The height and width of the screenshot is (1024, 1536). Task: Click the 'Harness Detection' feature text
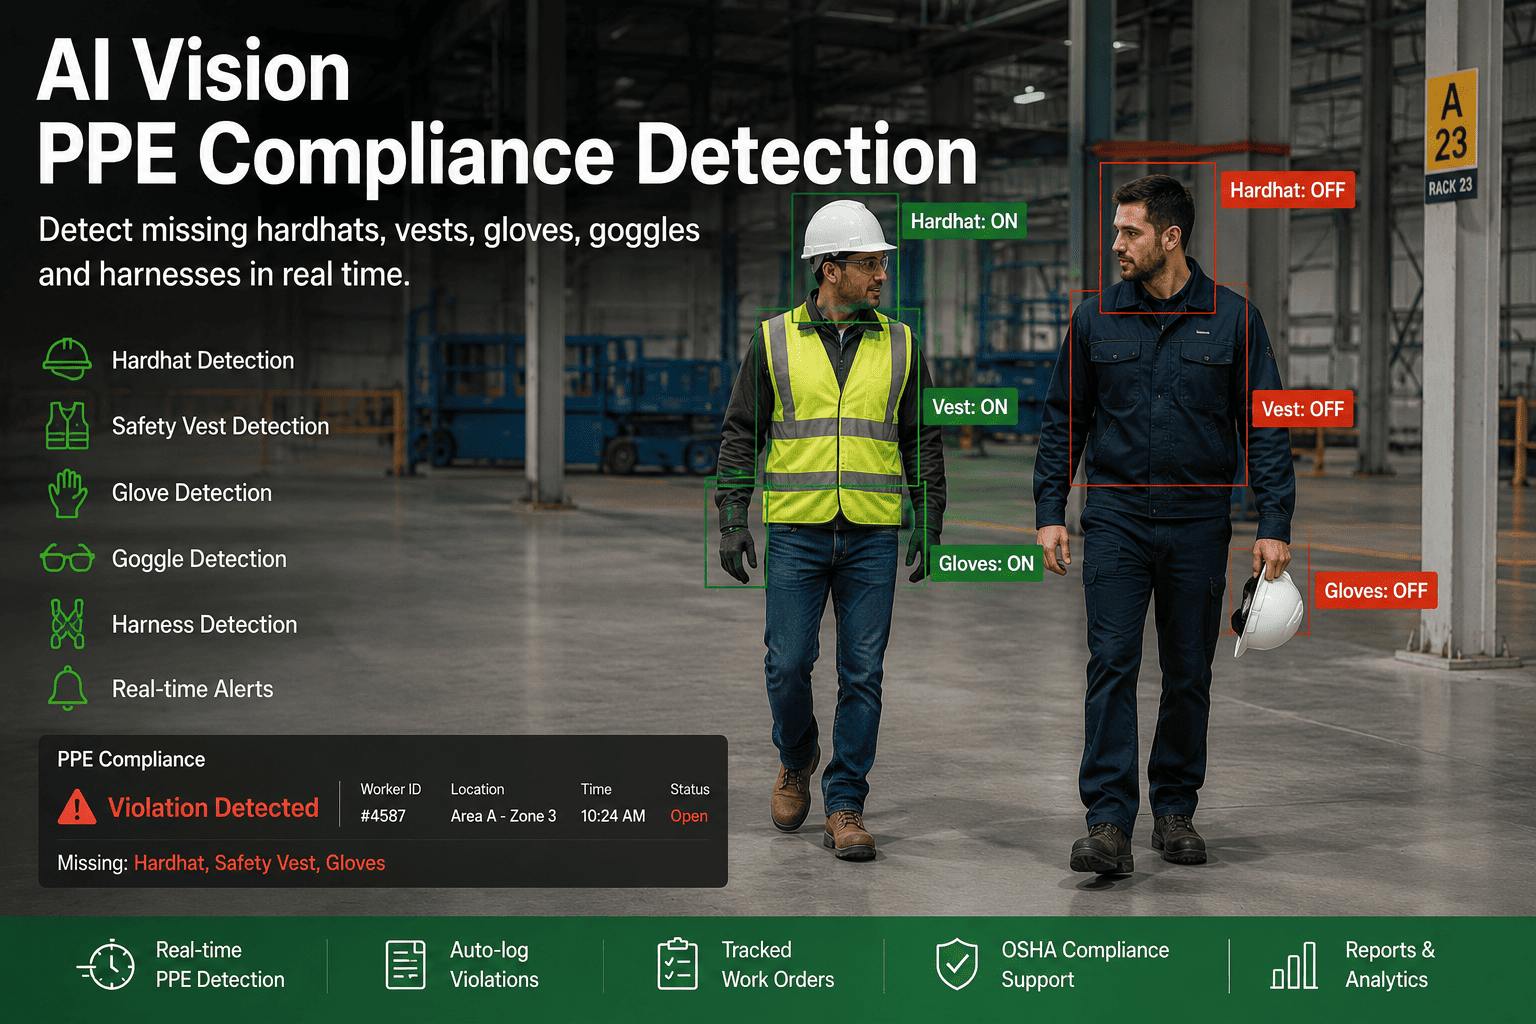204,624
